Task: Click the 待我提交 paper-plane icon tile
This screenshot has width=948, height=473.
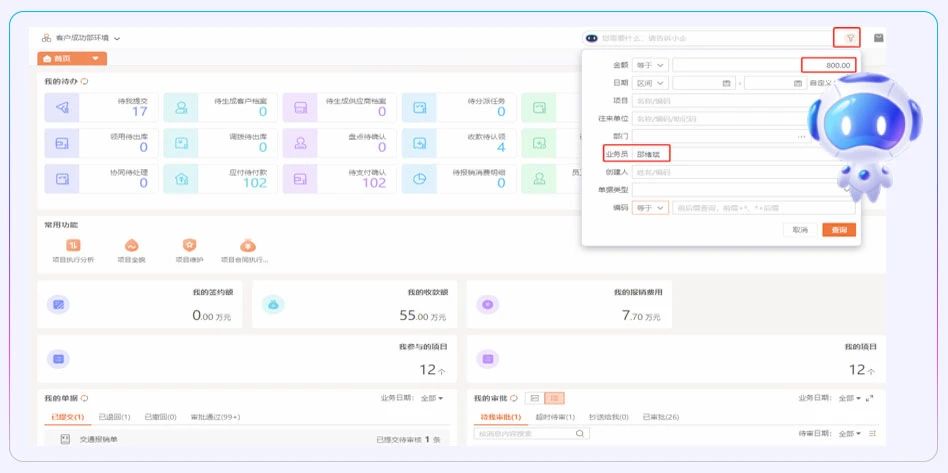Action: point(62,107)
